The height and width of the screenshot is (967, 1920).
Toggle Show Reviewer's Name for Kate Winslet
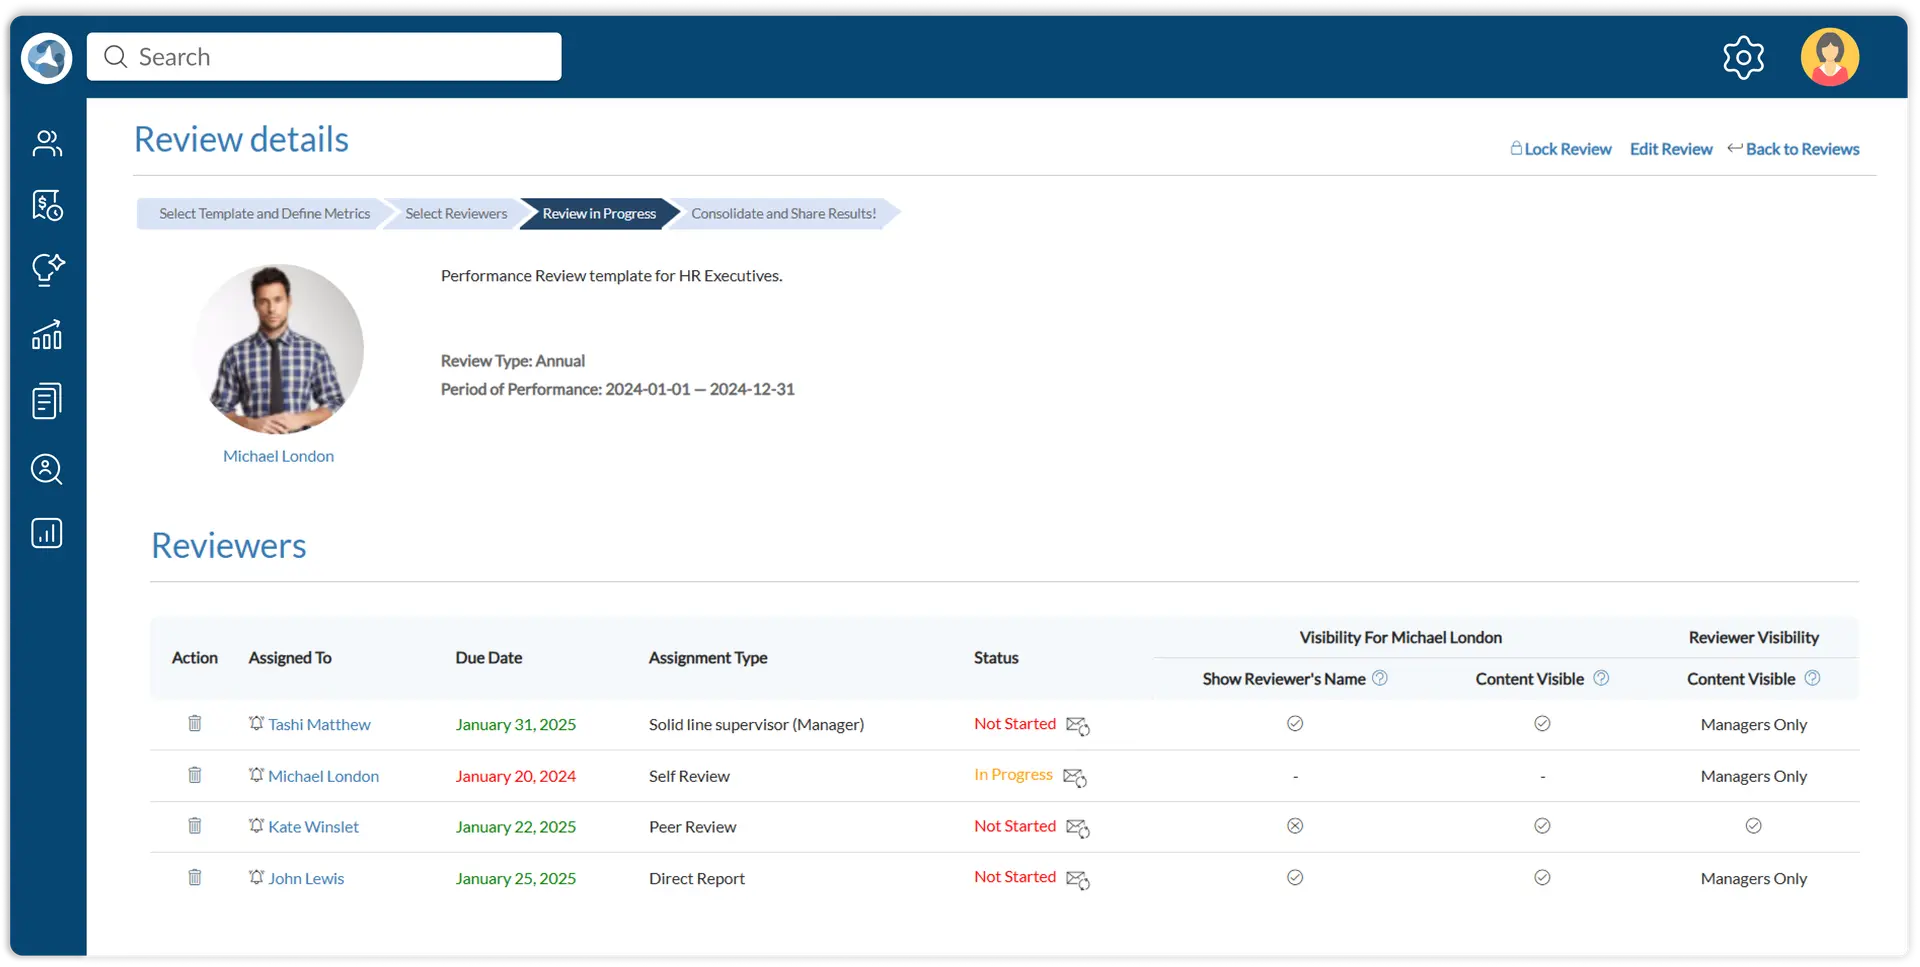(1295, 826)
